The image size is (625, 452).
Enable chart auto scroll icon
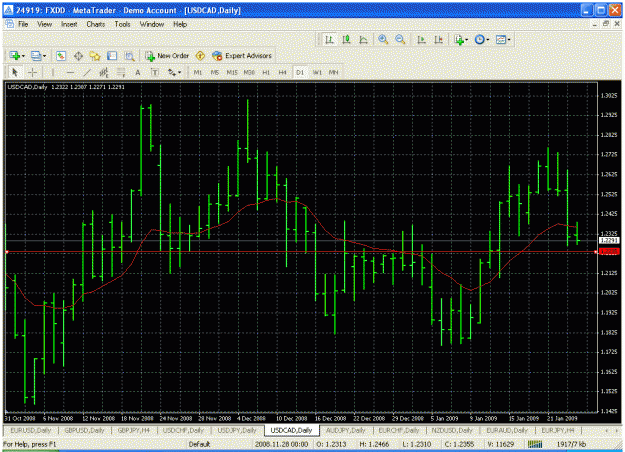[421, 39]
